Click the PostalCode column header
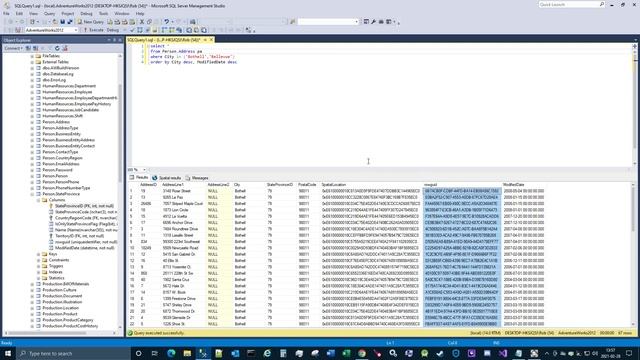This screenshot has width=640, height=360. 308,185
